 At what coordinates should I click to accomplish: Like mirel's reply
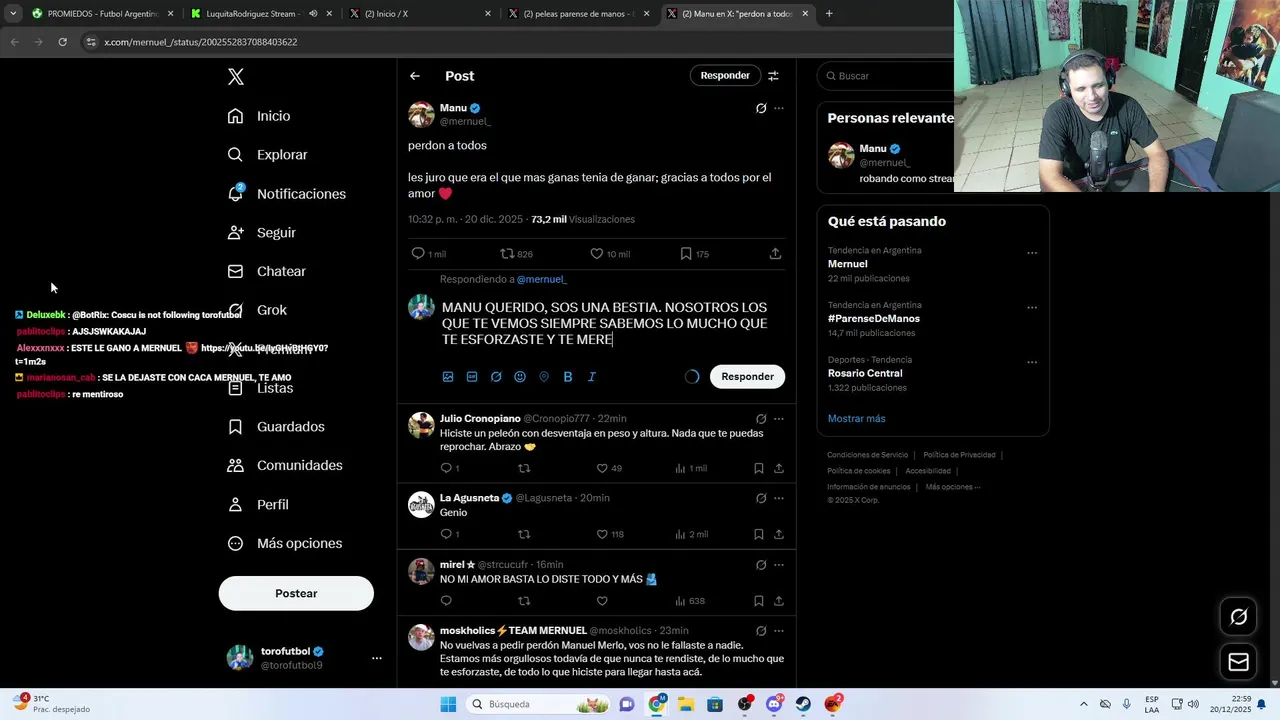pos(602,601)
